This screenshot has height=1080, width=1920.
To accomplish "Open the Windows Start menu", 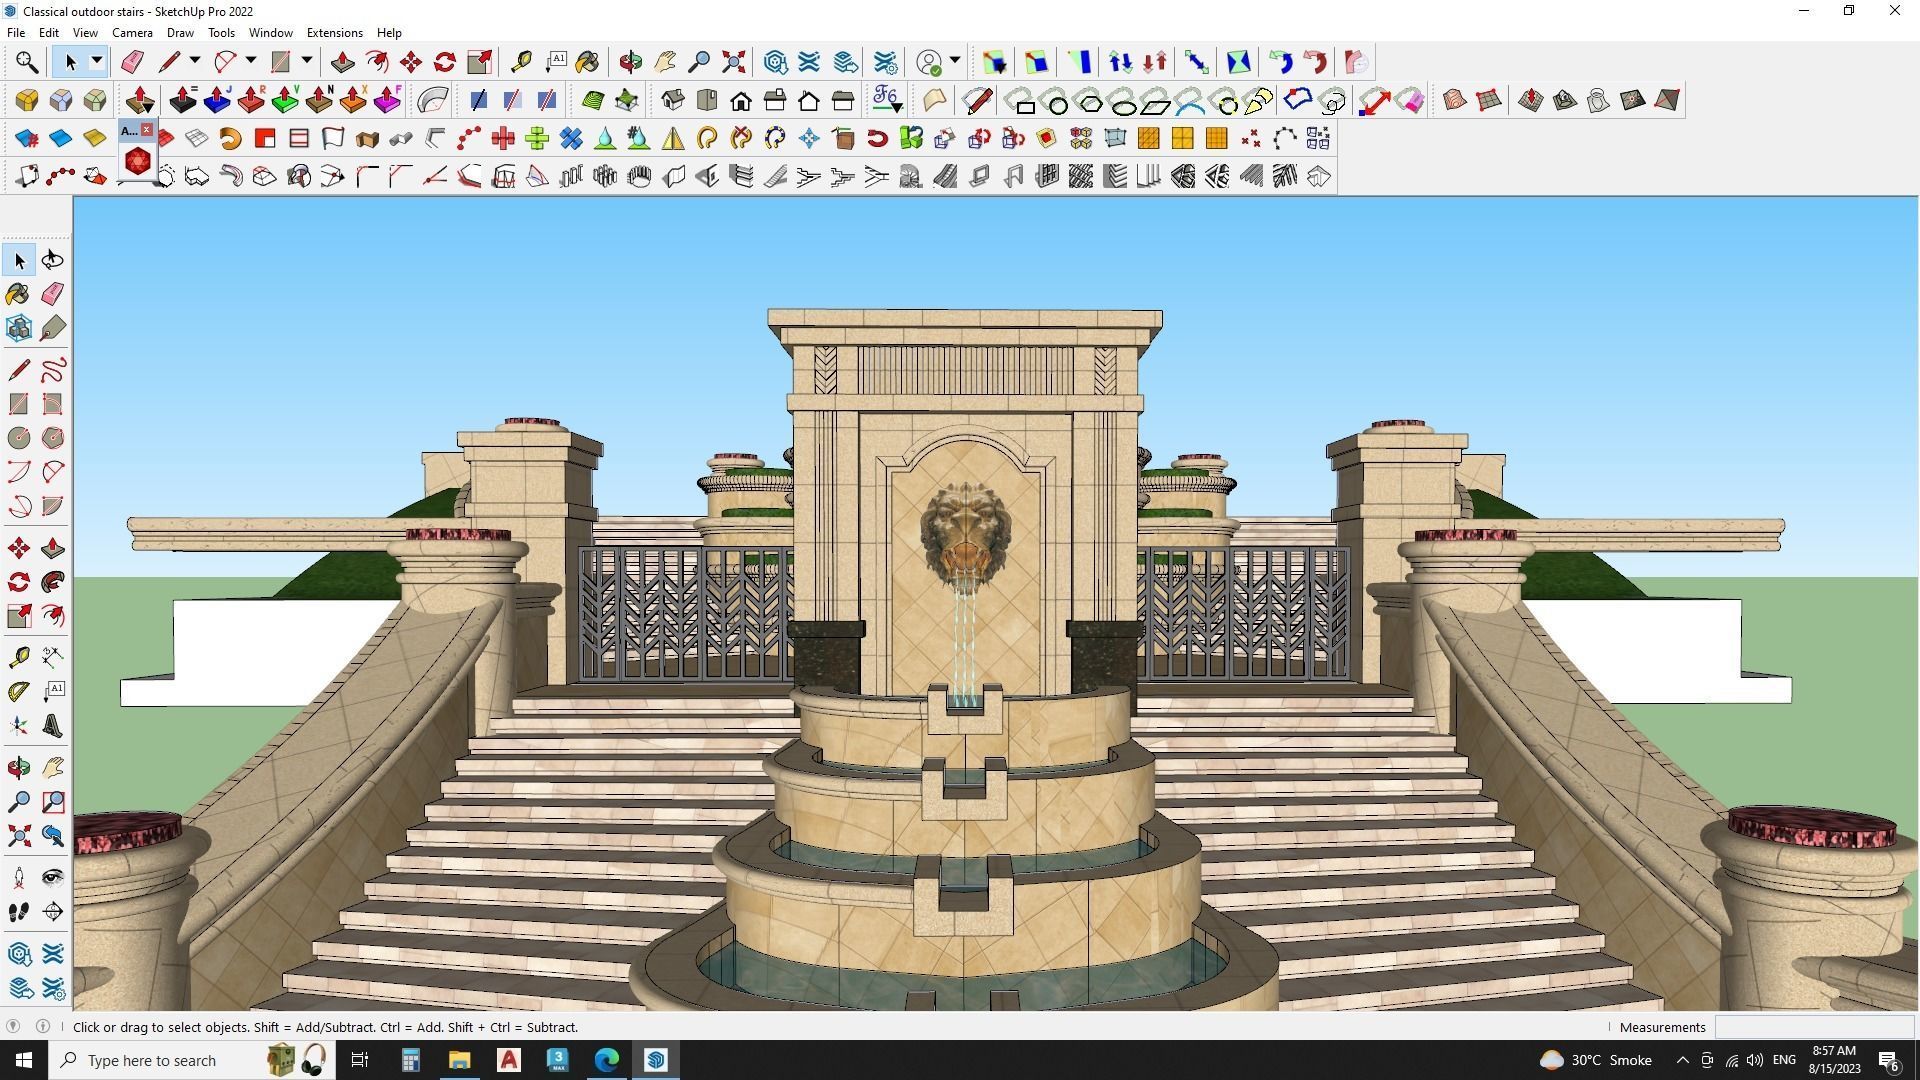I will [24, 1060].
